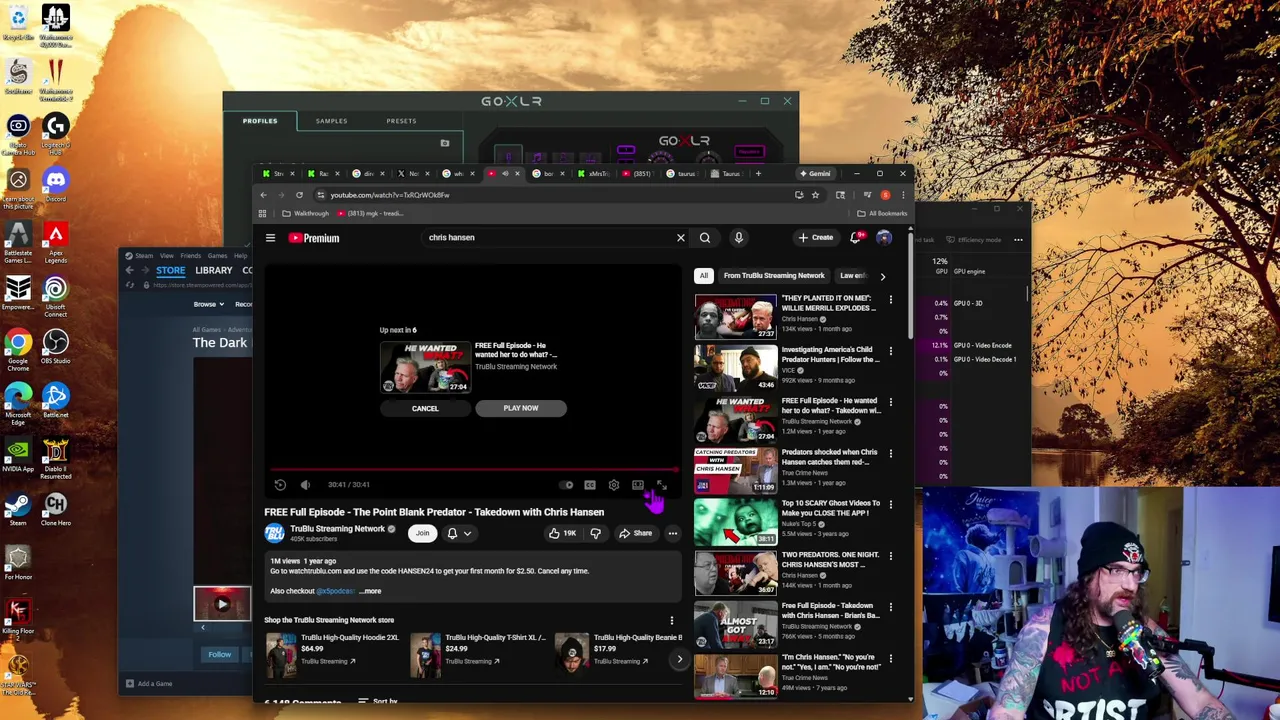Click the Chrome address bar URL
This screenshot has width=1280, height=720.
tap(390, 195)
